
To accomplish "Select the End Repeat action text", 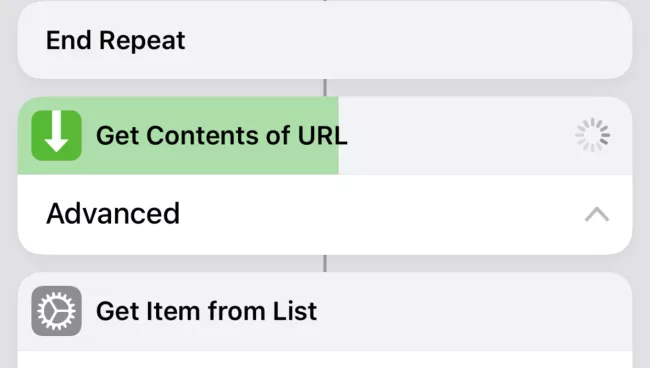I will (x=116, y=41).
